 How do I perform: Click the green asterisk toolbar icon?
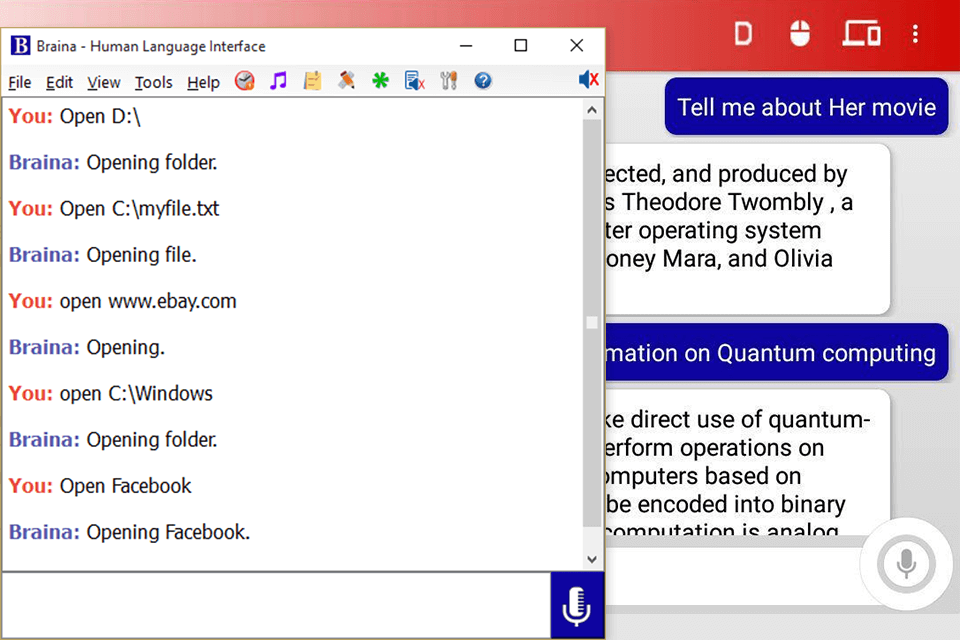380,81
